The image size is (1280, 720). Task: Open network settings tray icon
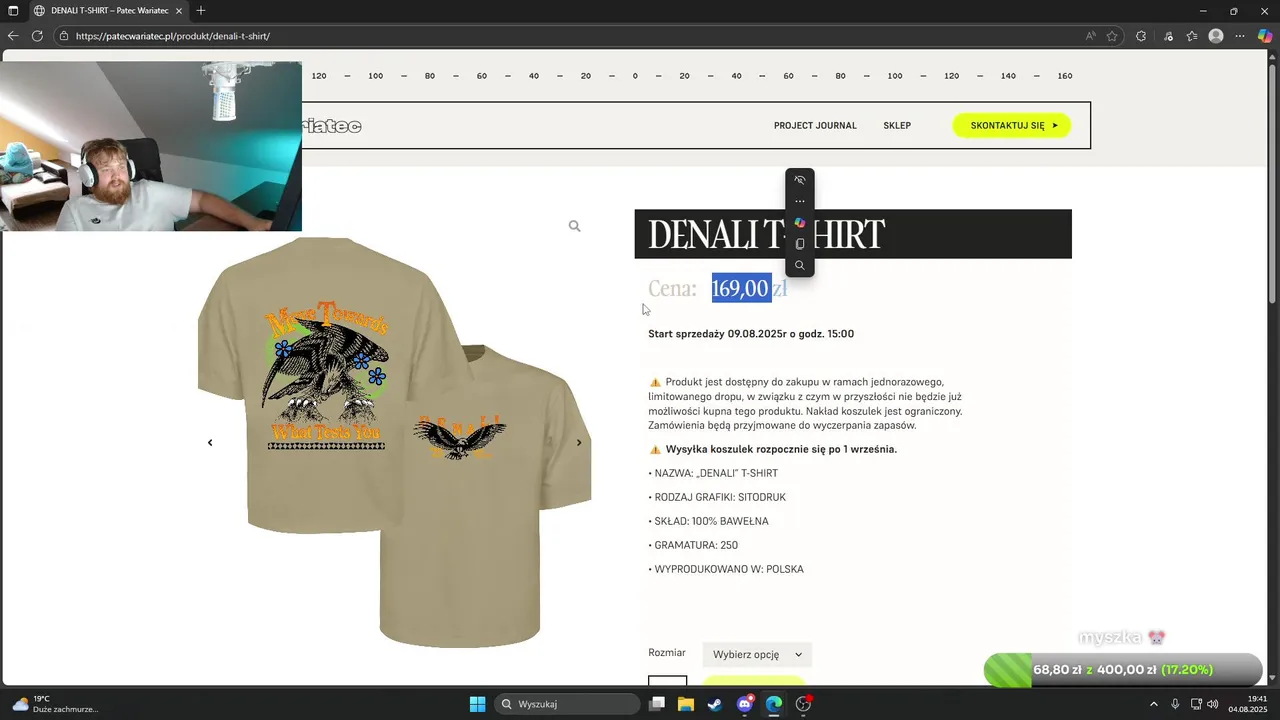1196,704
